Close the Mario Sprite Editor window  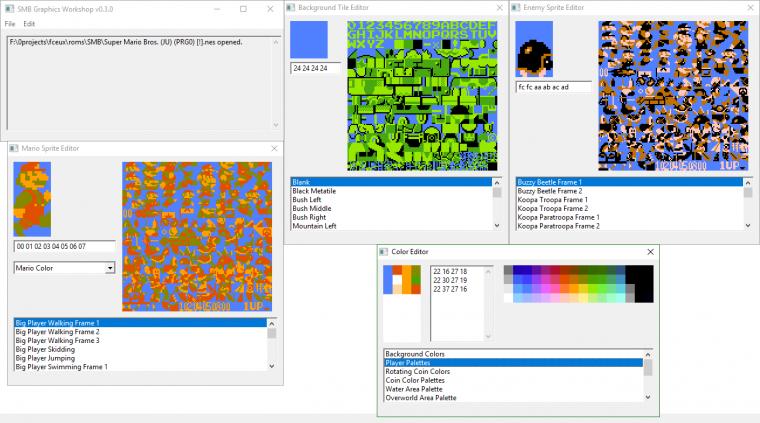pos(274,148)
